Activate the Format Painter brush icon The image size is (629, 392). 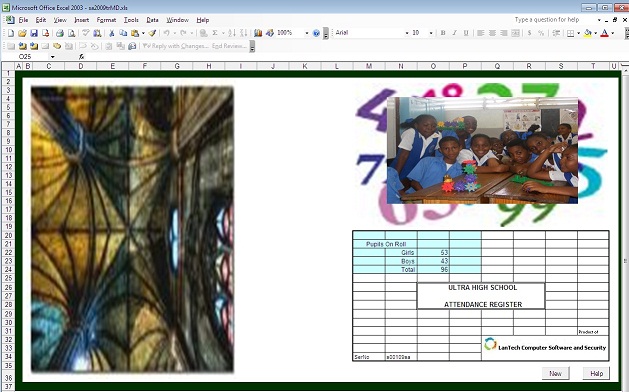pyautogui.click(x=152, y=33)
